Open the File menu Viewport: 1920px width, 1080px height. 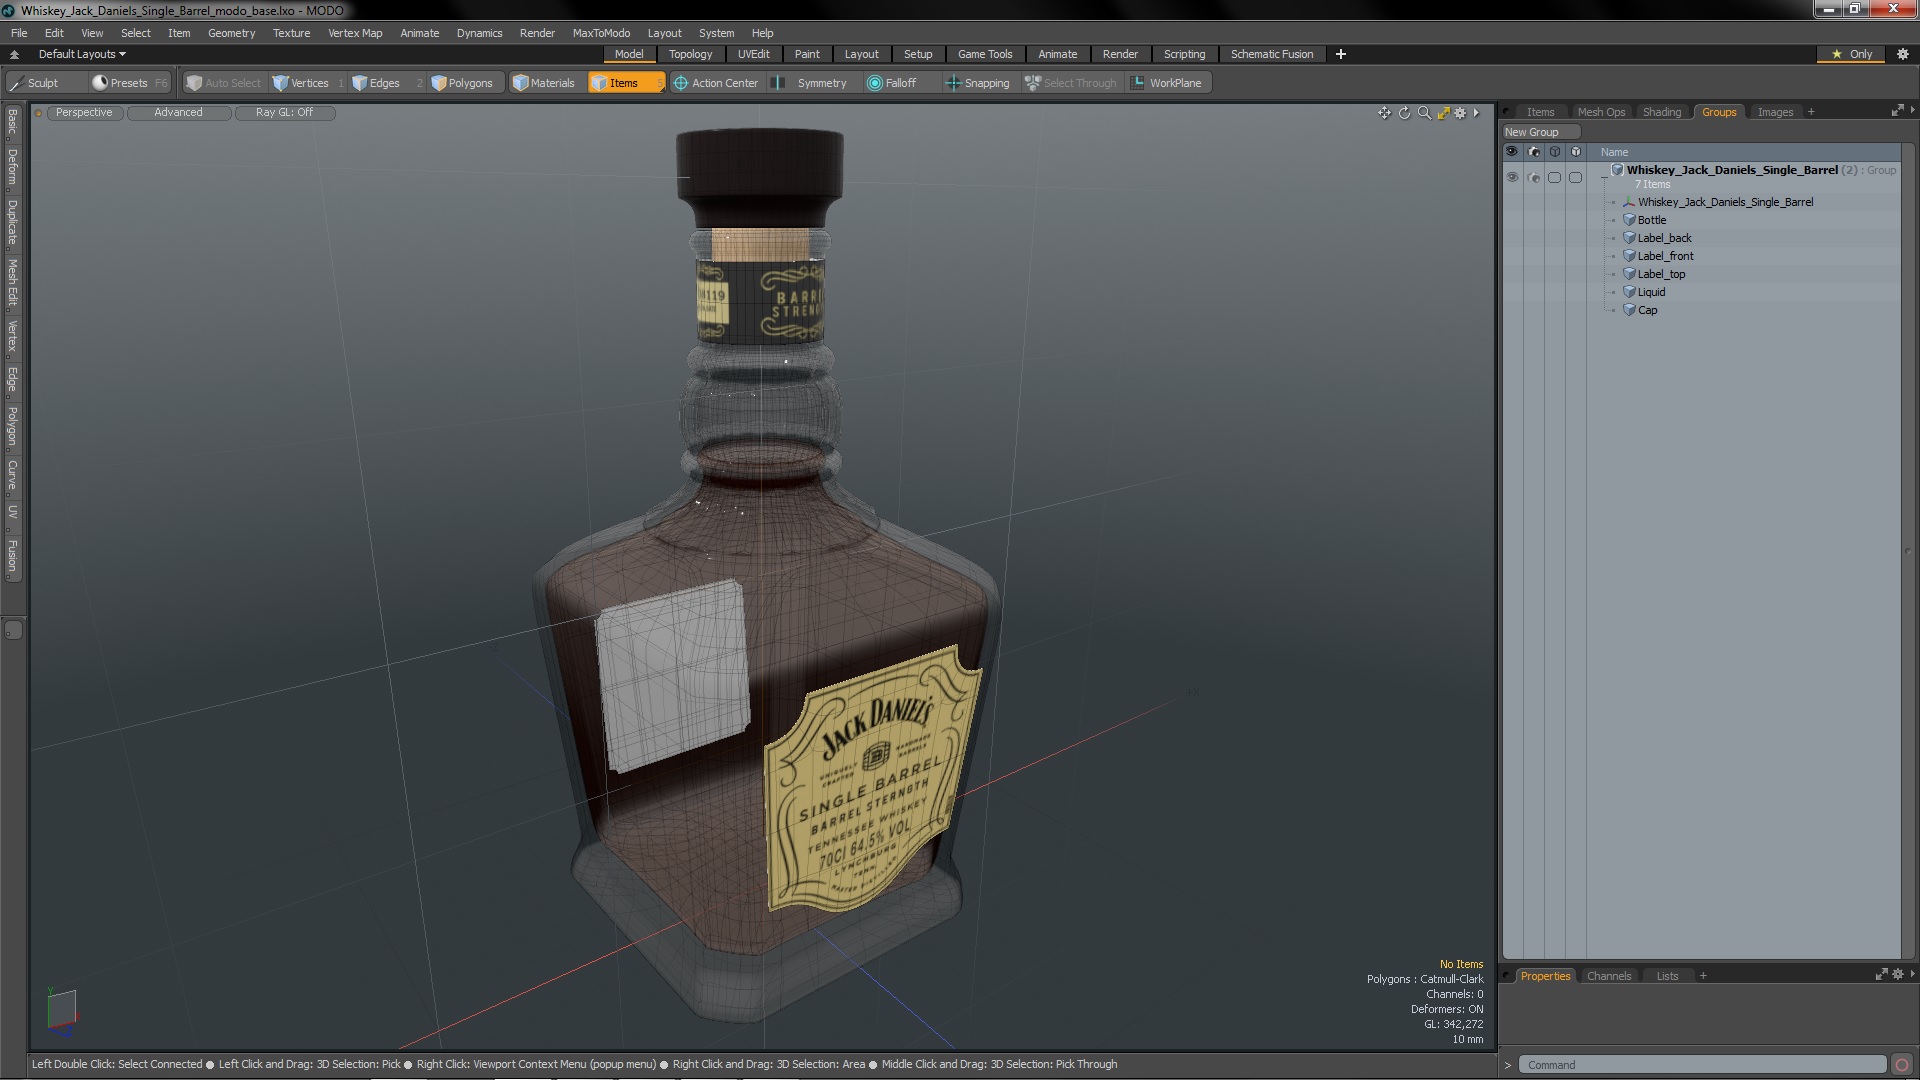tap(19, 33)
